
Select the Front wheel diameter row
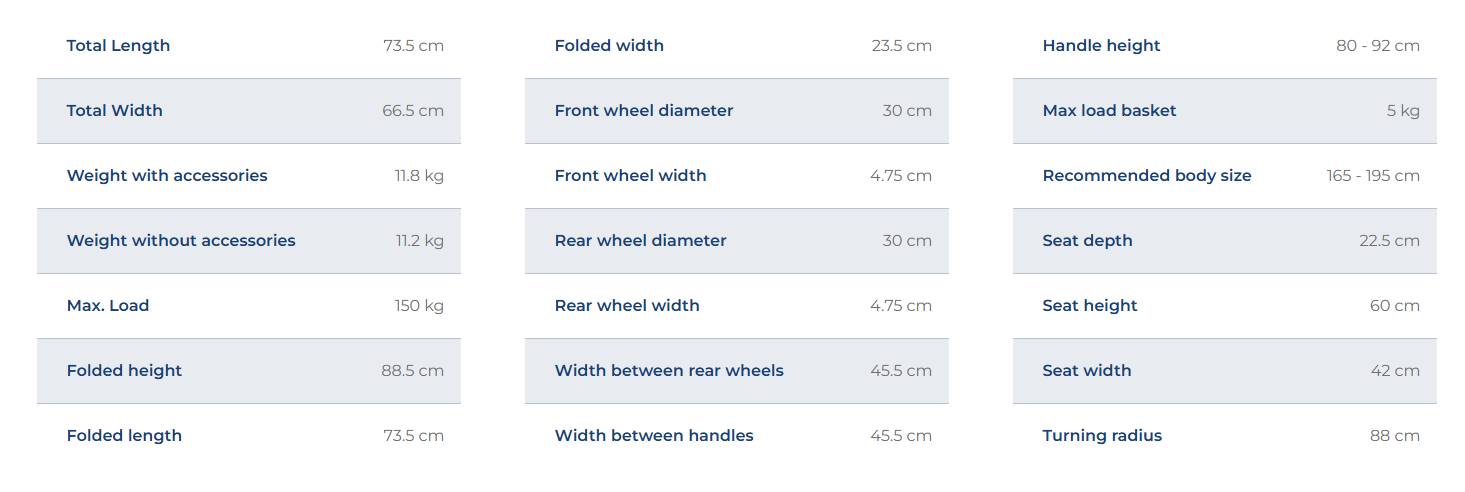(737, 111)
